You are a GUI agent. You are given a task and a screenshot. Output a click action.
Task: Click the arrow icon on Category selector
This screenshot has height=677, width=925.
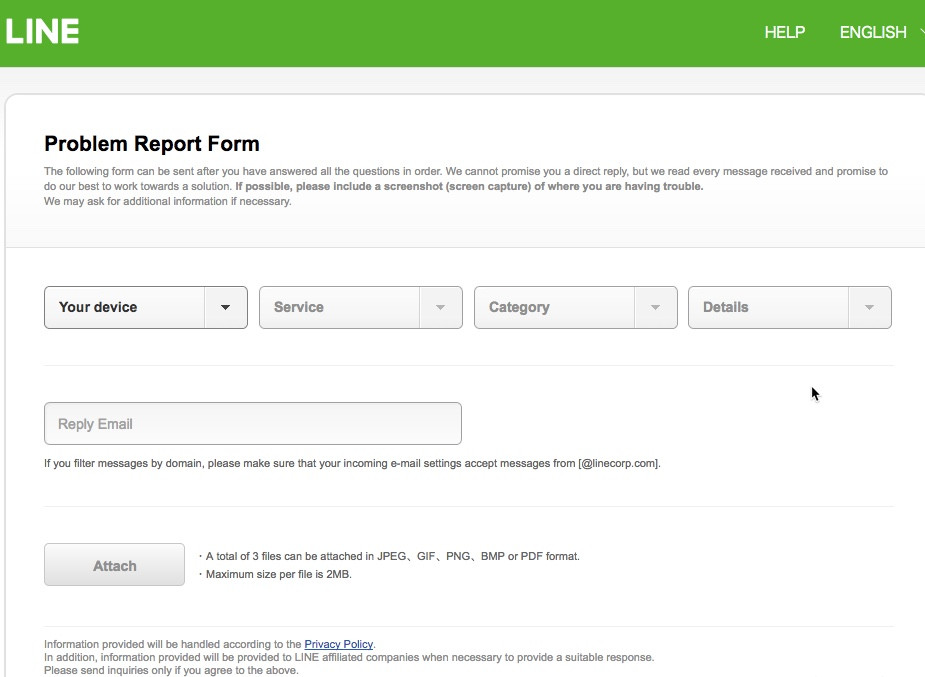(656, 307)
